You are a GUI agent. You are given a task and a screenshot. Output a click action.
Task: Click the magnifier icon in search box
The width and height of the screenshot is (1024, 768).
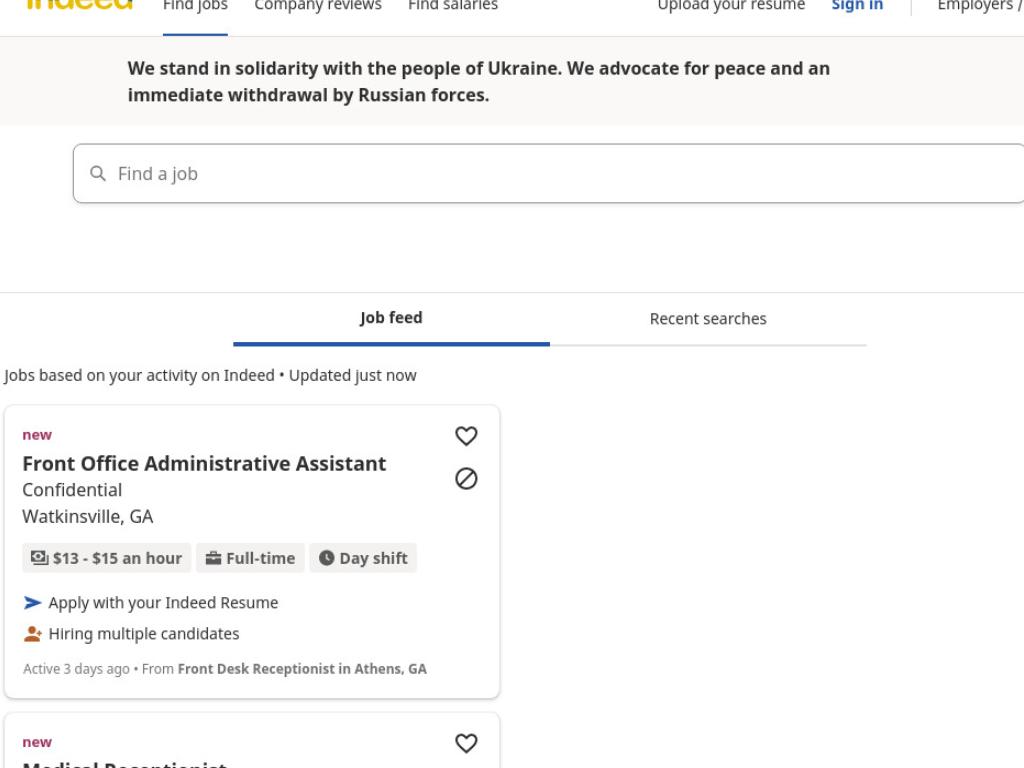[x=97, y=174]
